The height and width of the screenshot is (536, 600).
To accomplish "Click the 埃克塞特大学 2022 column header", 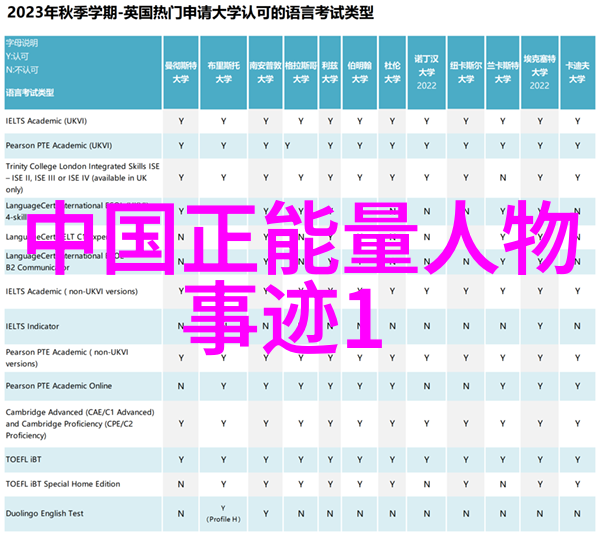I will 540,73.
